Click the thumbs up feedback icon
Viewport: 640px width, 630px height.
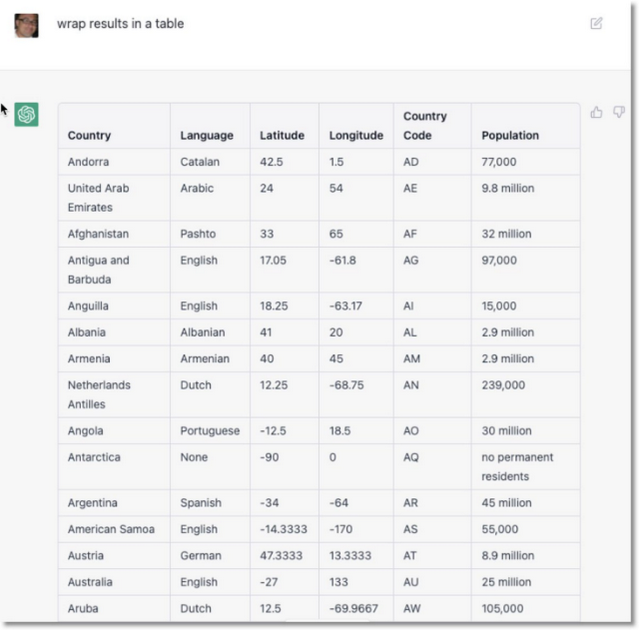click(x=596, y=112)
